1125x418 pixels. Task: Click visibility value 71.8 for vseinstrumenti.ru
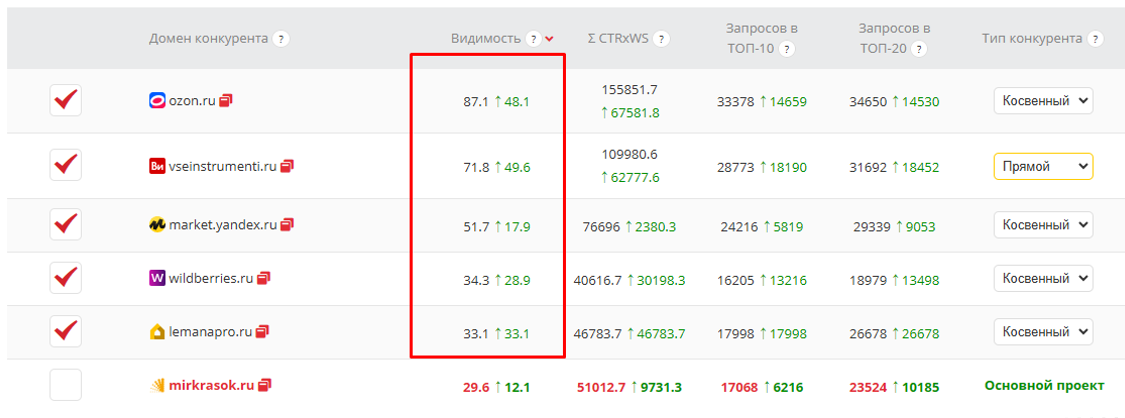pyautogui.click(x=476, y=168)
